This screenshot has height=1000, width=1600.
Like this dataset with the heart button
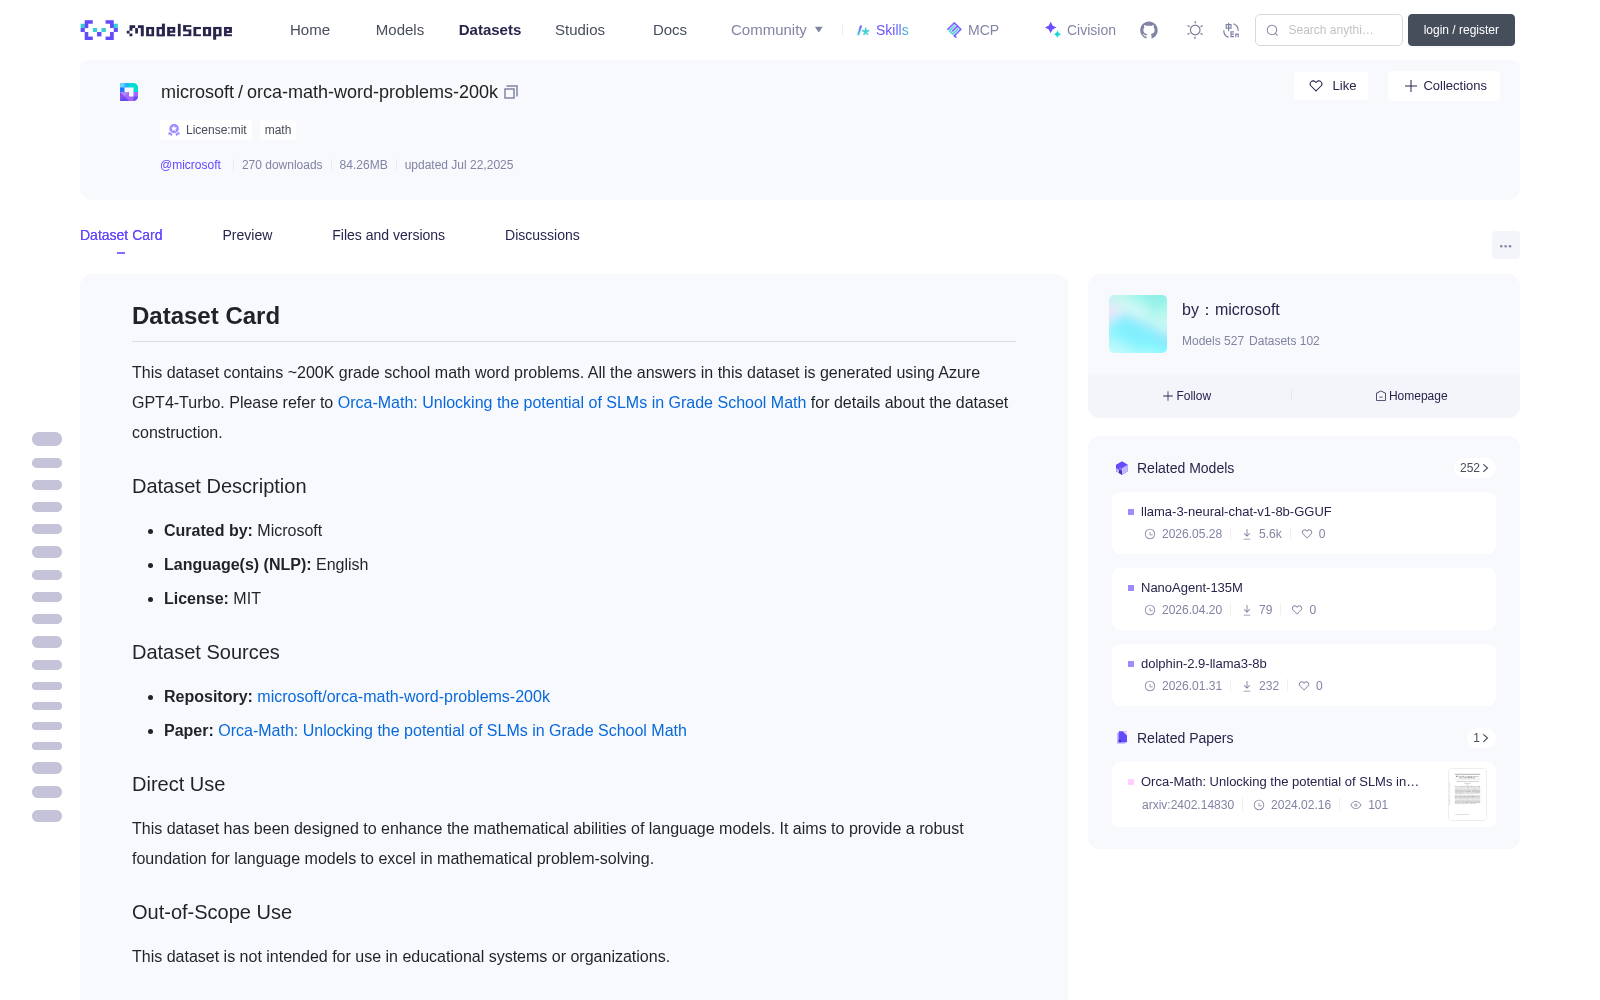pyautogui.click(x=1331, y=86)
